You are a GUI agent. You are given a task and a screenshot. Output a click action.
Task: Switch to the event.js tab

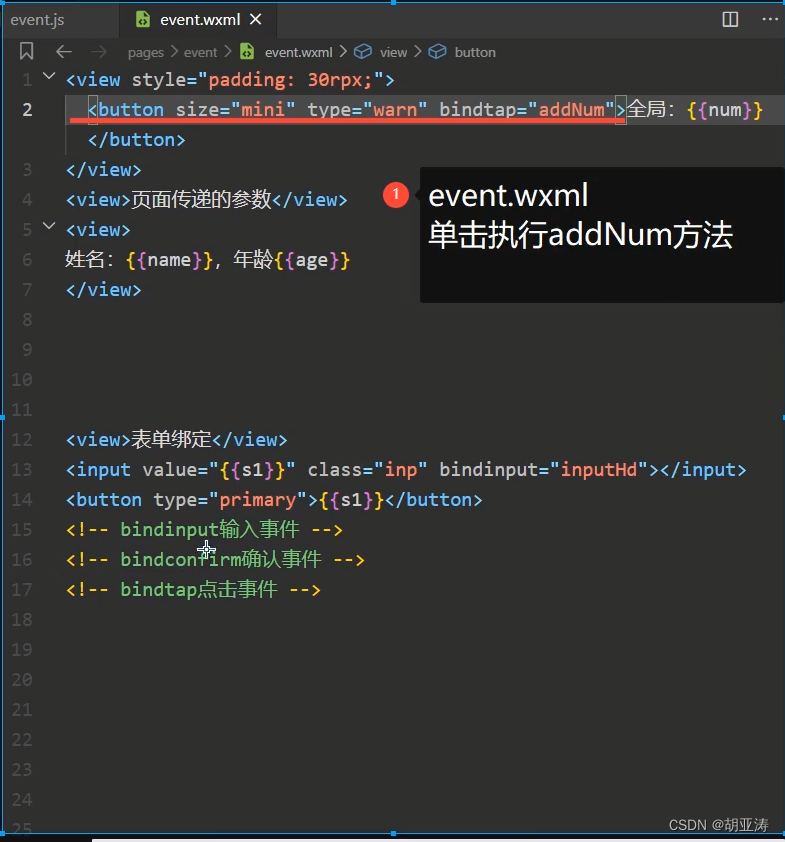pyautogui.click(x=38, y=20)
